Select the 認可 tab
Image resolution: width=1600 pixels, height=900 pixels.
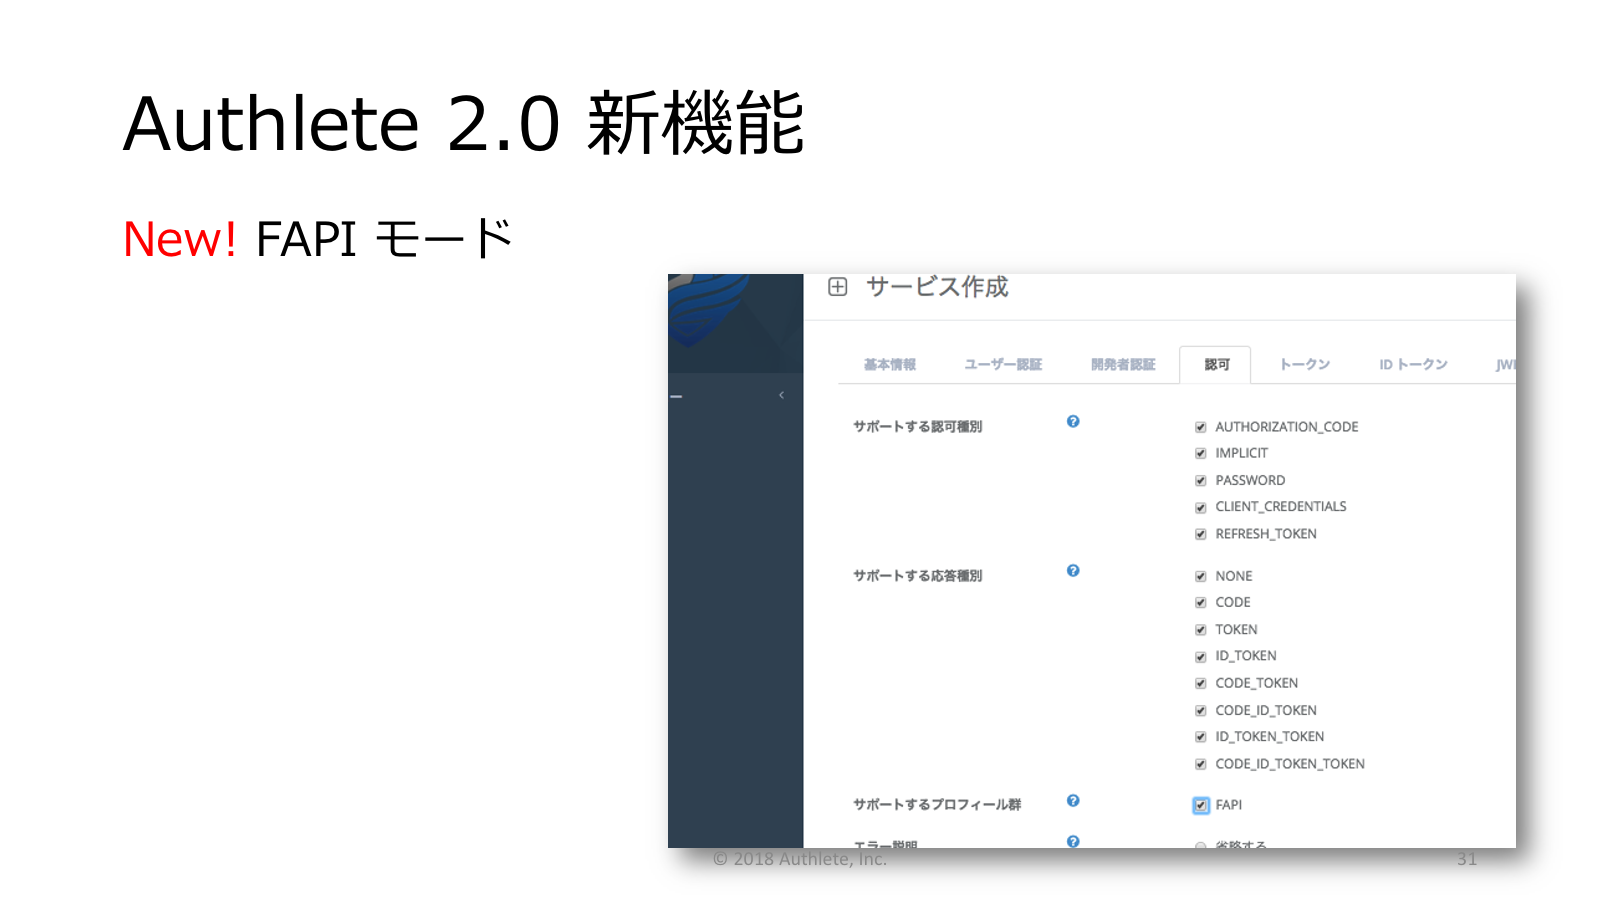coord(1216,365)
